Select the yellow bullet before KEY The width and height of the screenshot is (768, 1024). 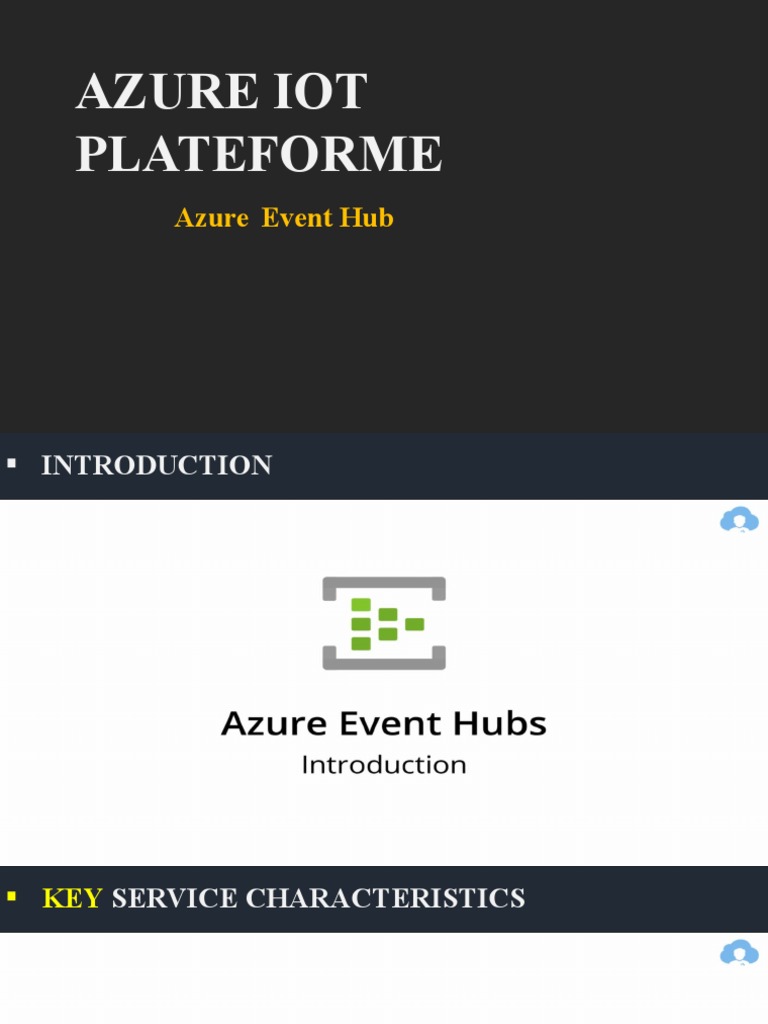12,897
